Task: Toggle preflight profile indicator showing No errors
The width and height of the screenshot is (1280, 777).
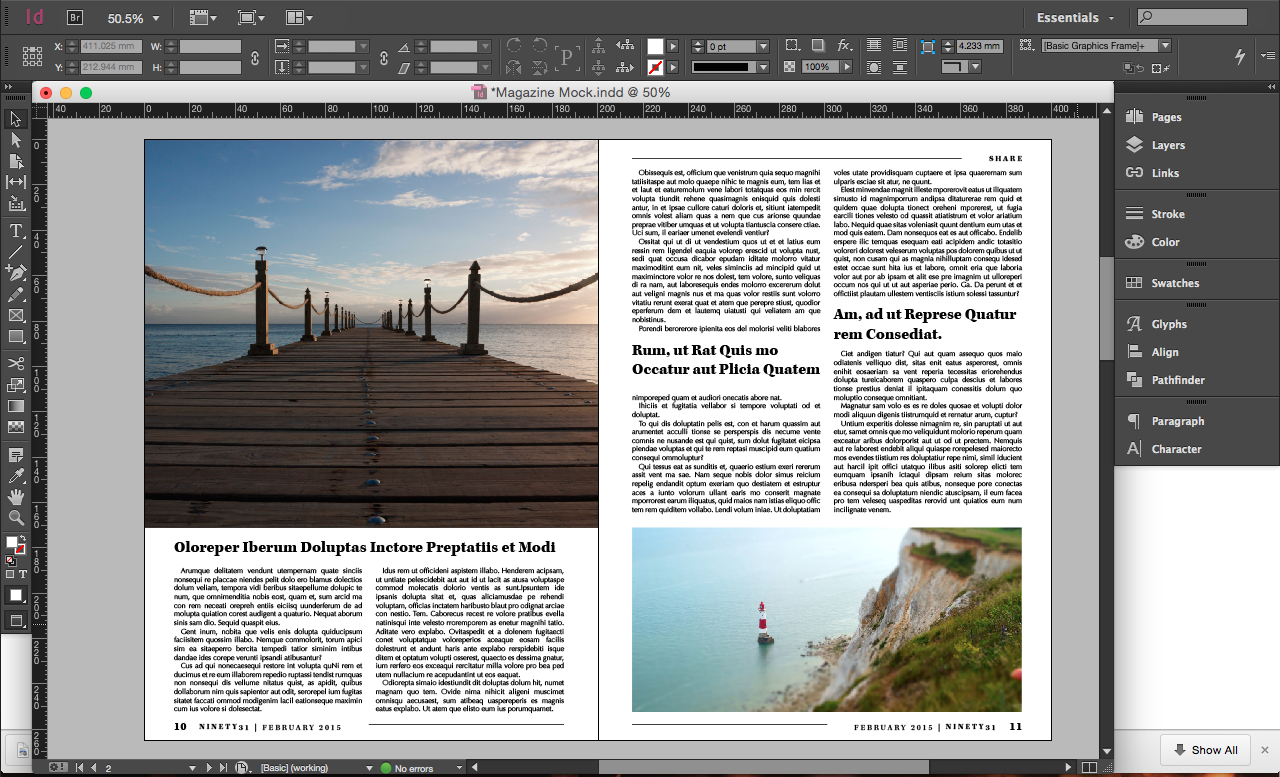Action: 412,768
